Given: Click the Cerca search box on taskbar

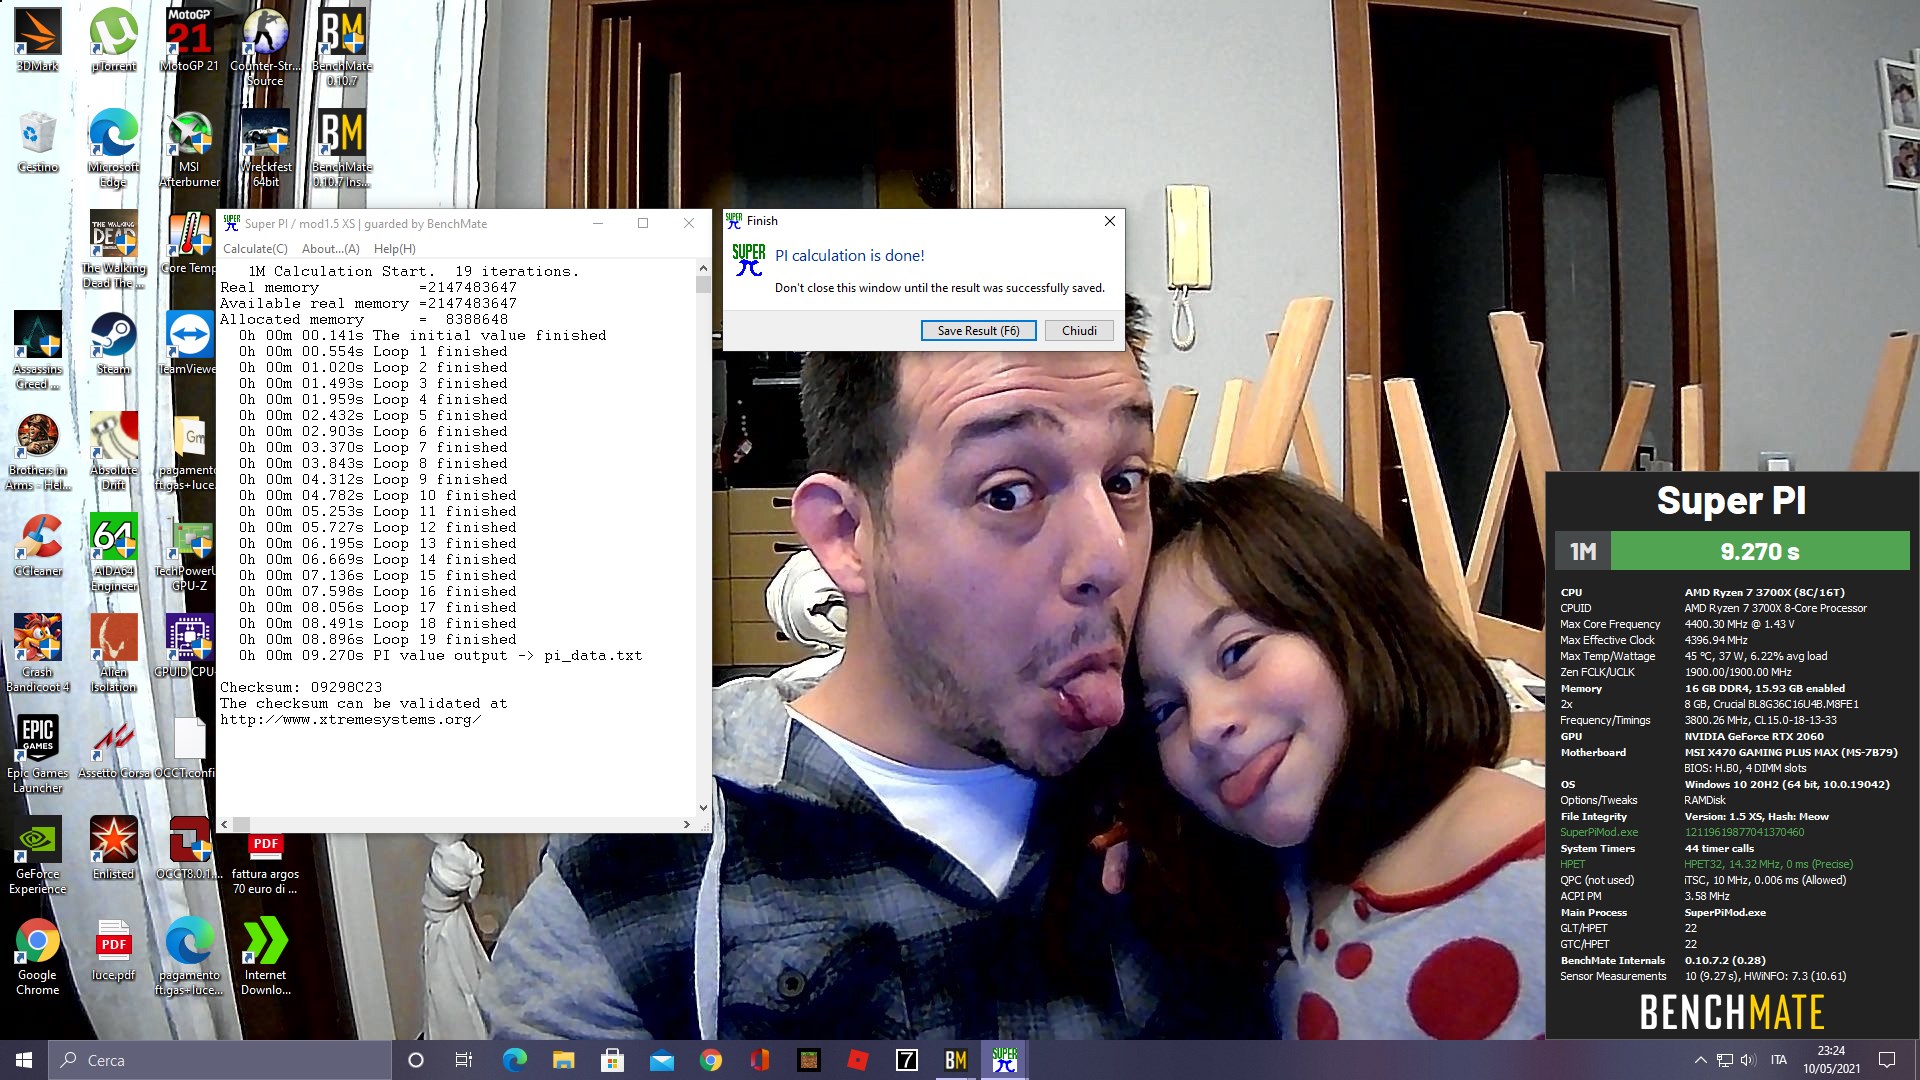Looking at the screenshot, I should [x=219, y=1060].
